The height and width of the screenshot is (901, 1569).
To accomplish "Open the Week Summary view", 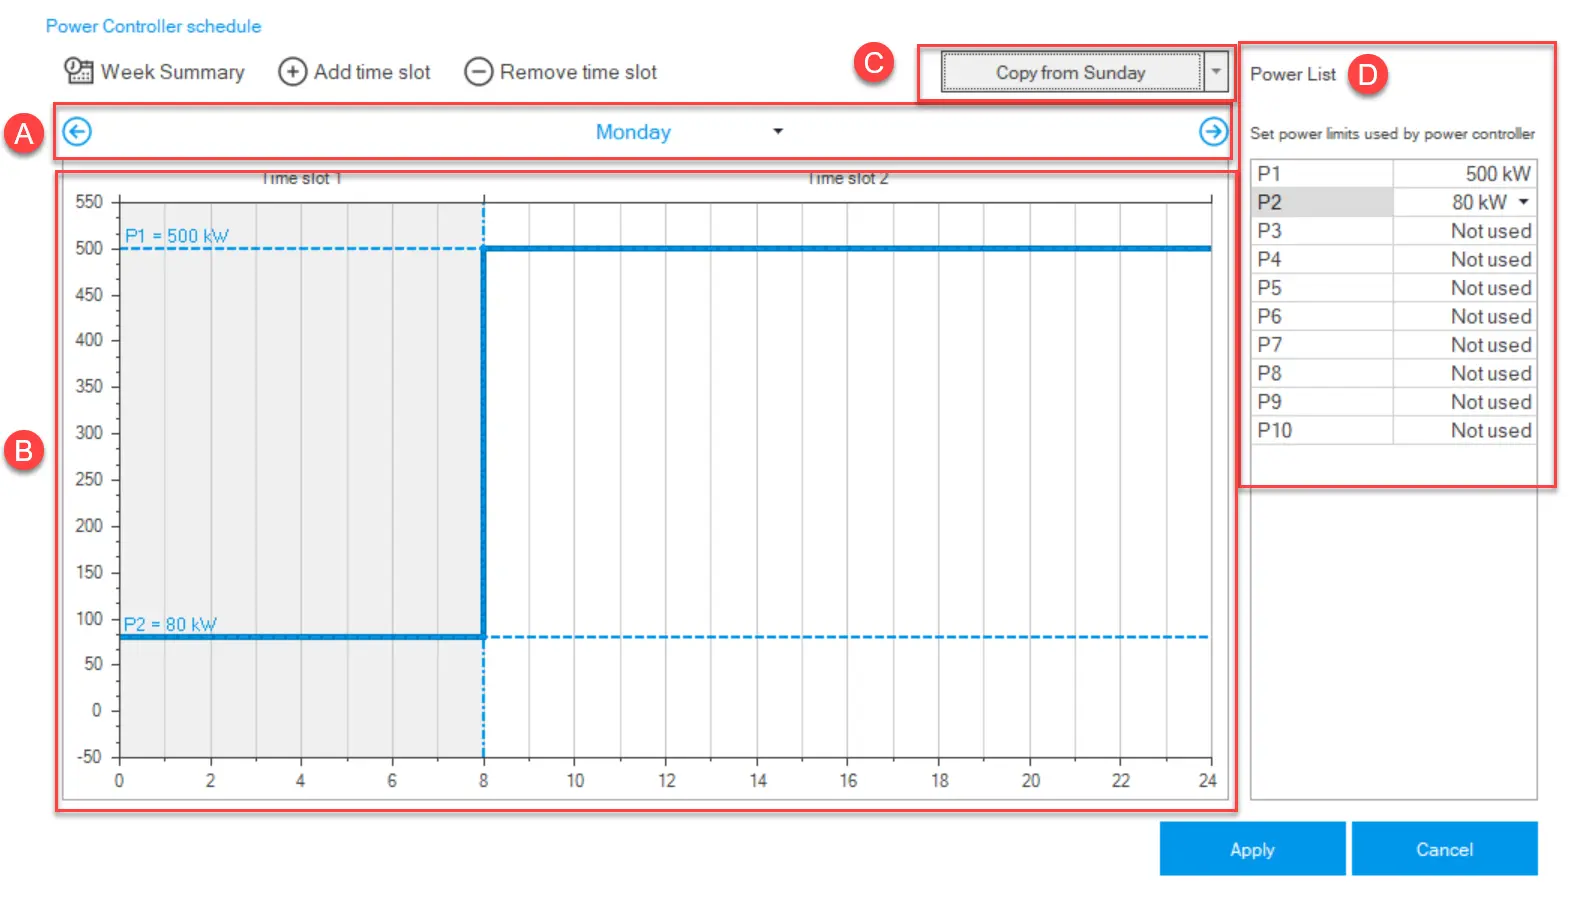I will click(155, 72).
